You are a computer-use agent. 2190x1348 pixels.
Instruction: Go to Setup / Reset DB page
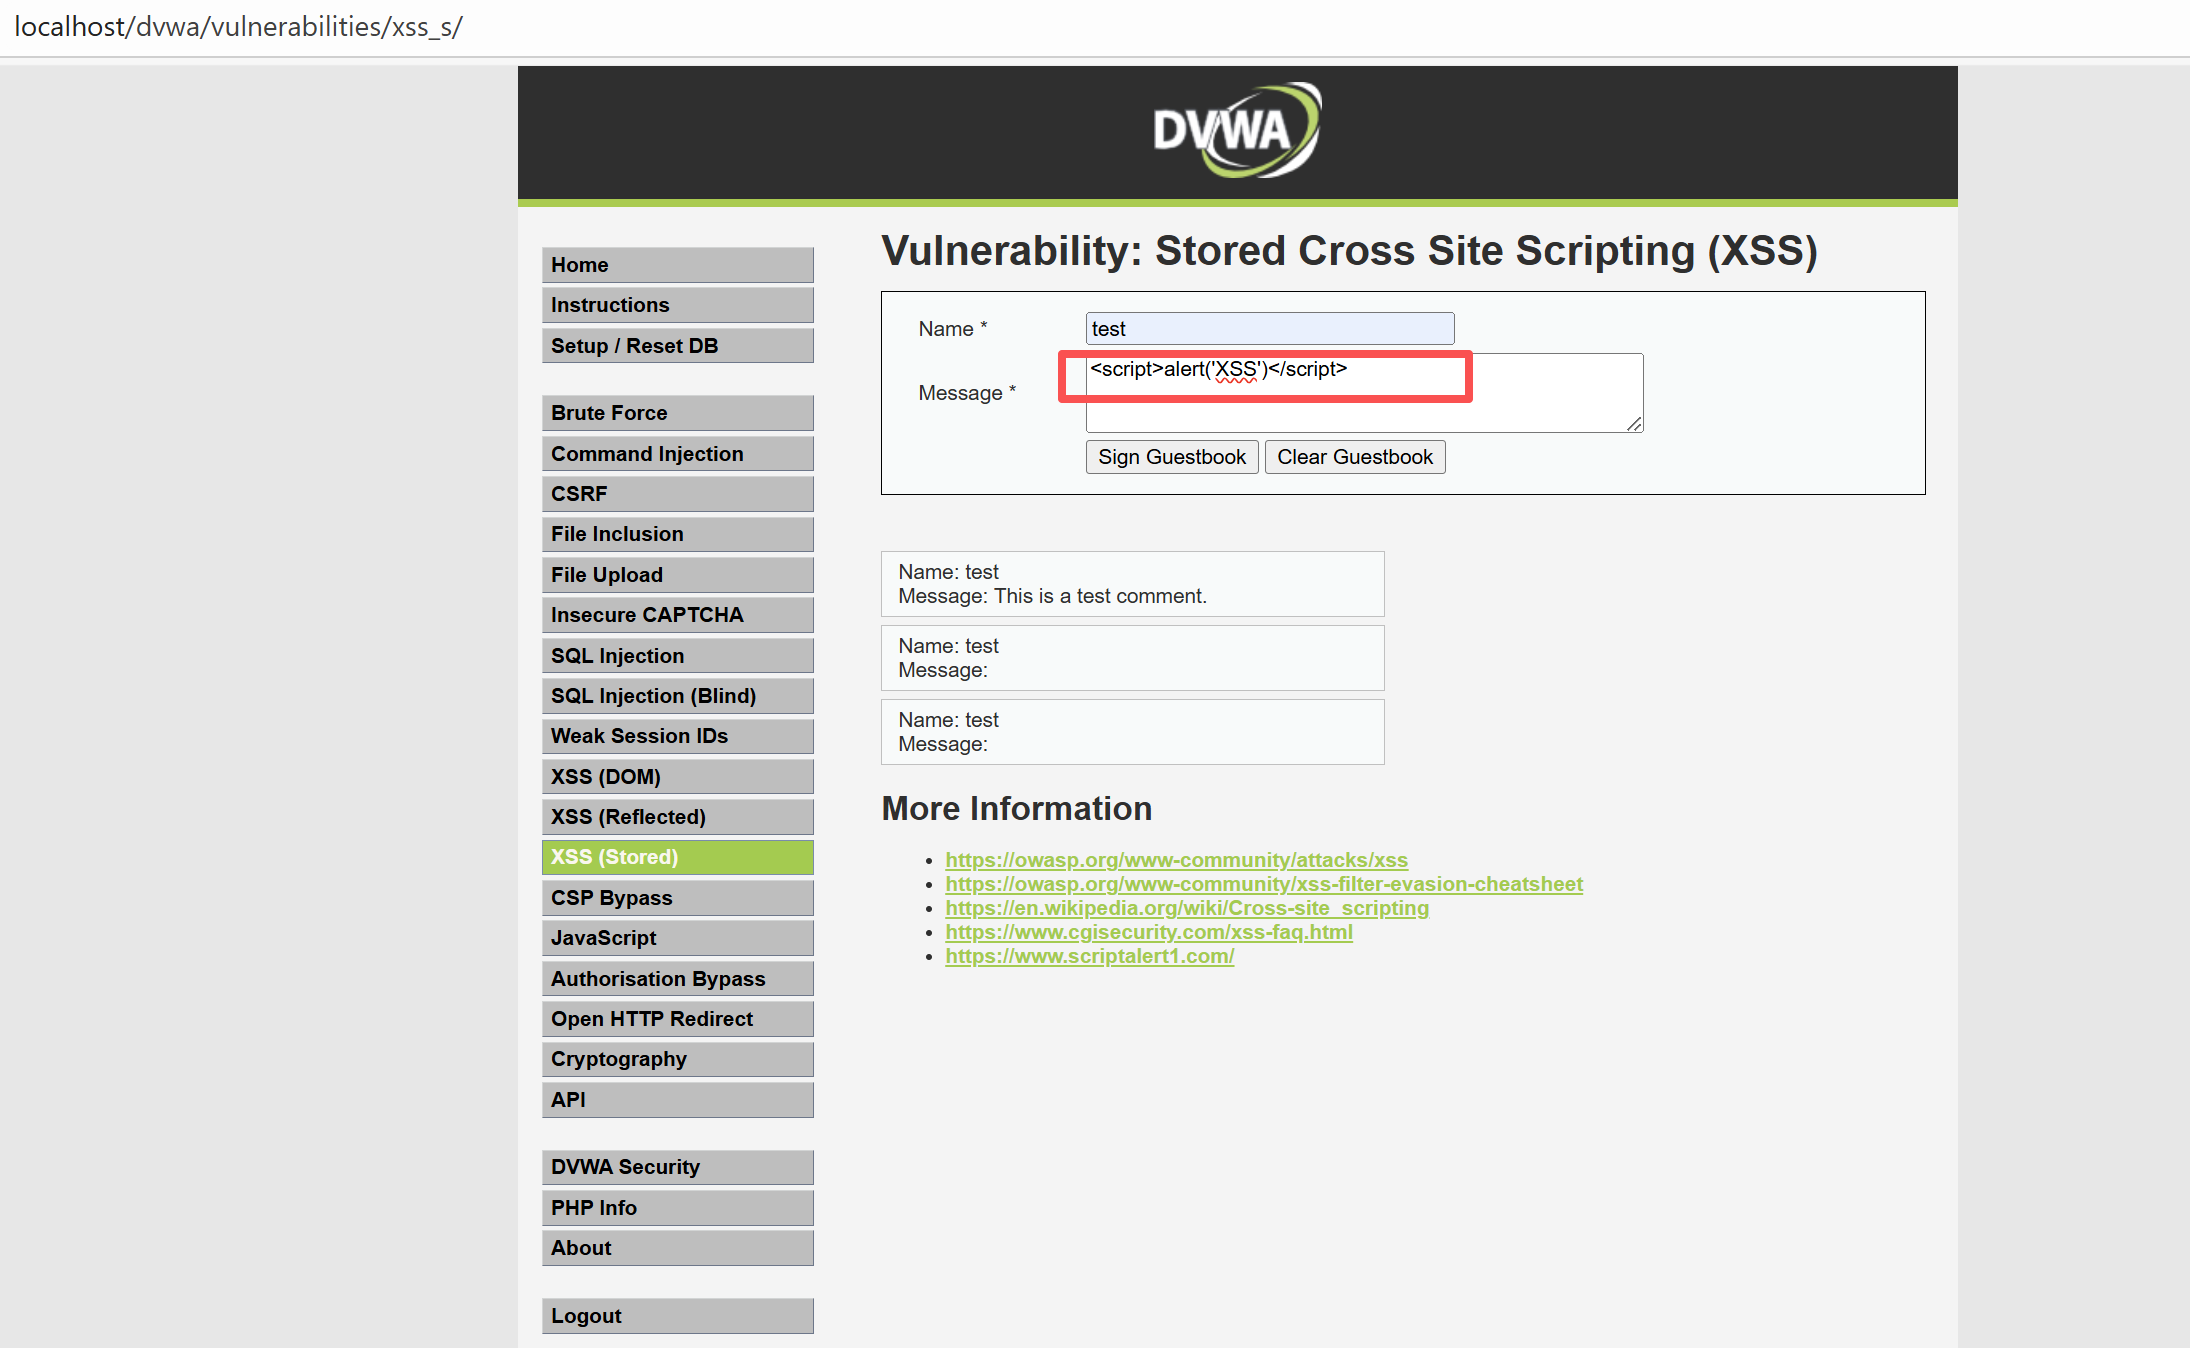(x=677, y=346)
